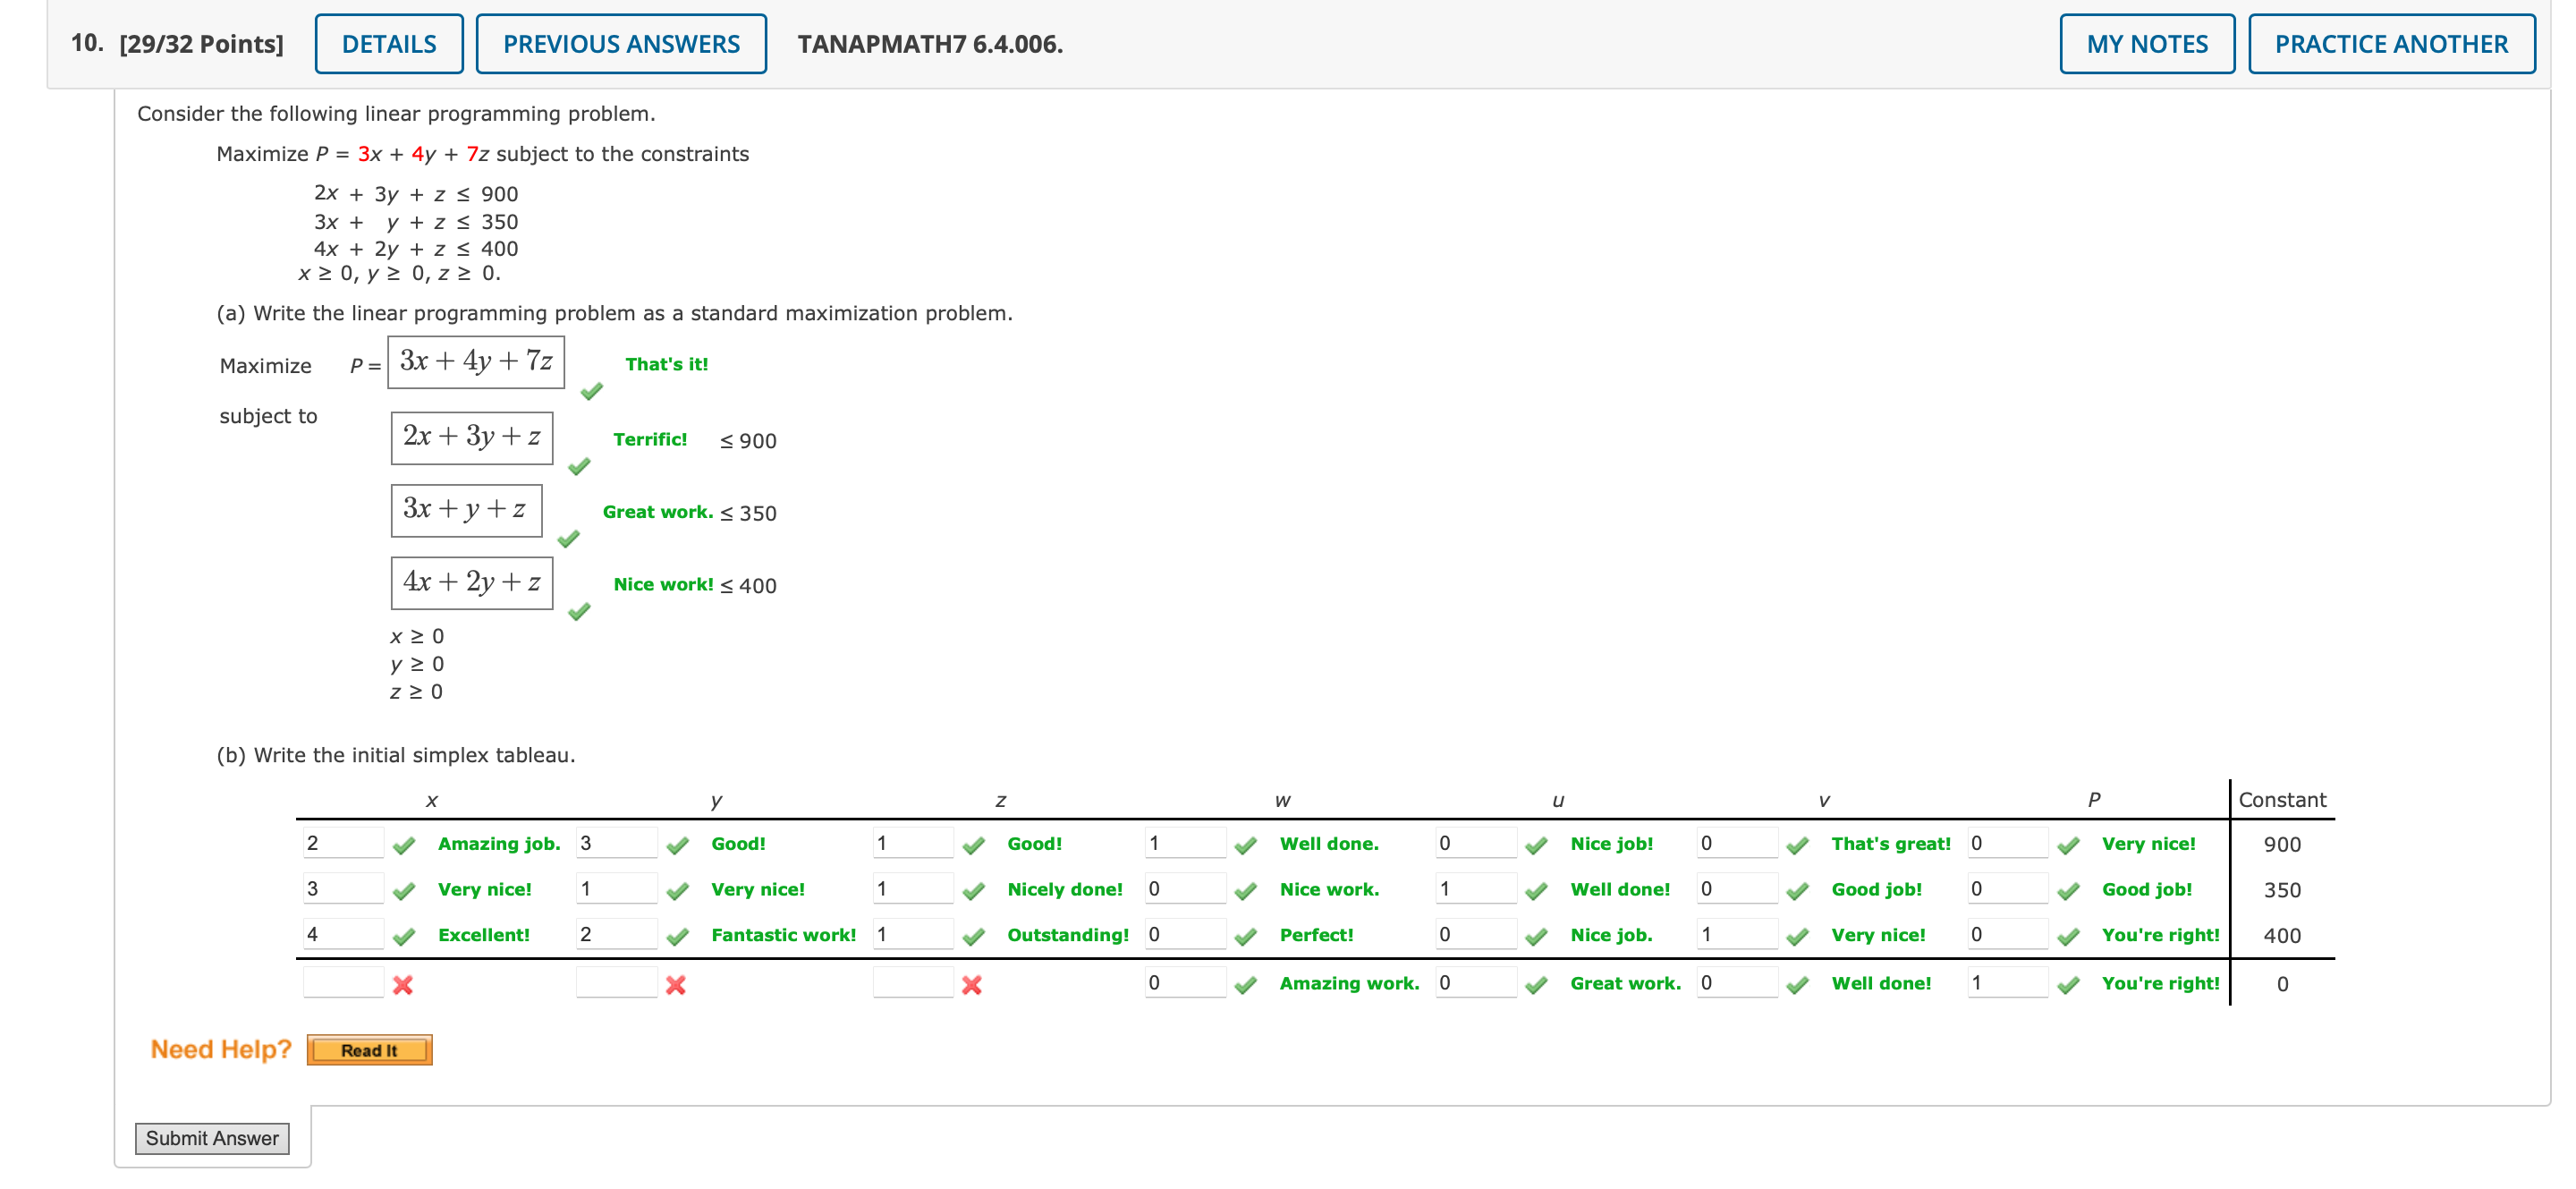Click the red X beside the bottom-row z input
This screenshot has height=1189, width=2576.
tap(971, 985)
